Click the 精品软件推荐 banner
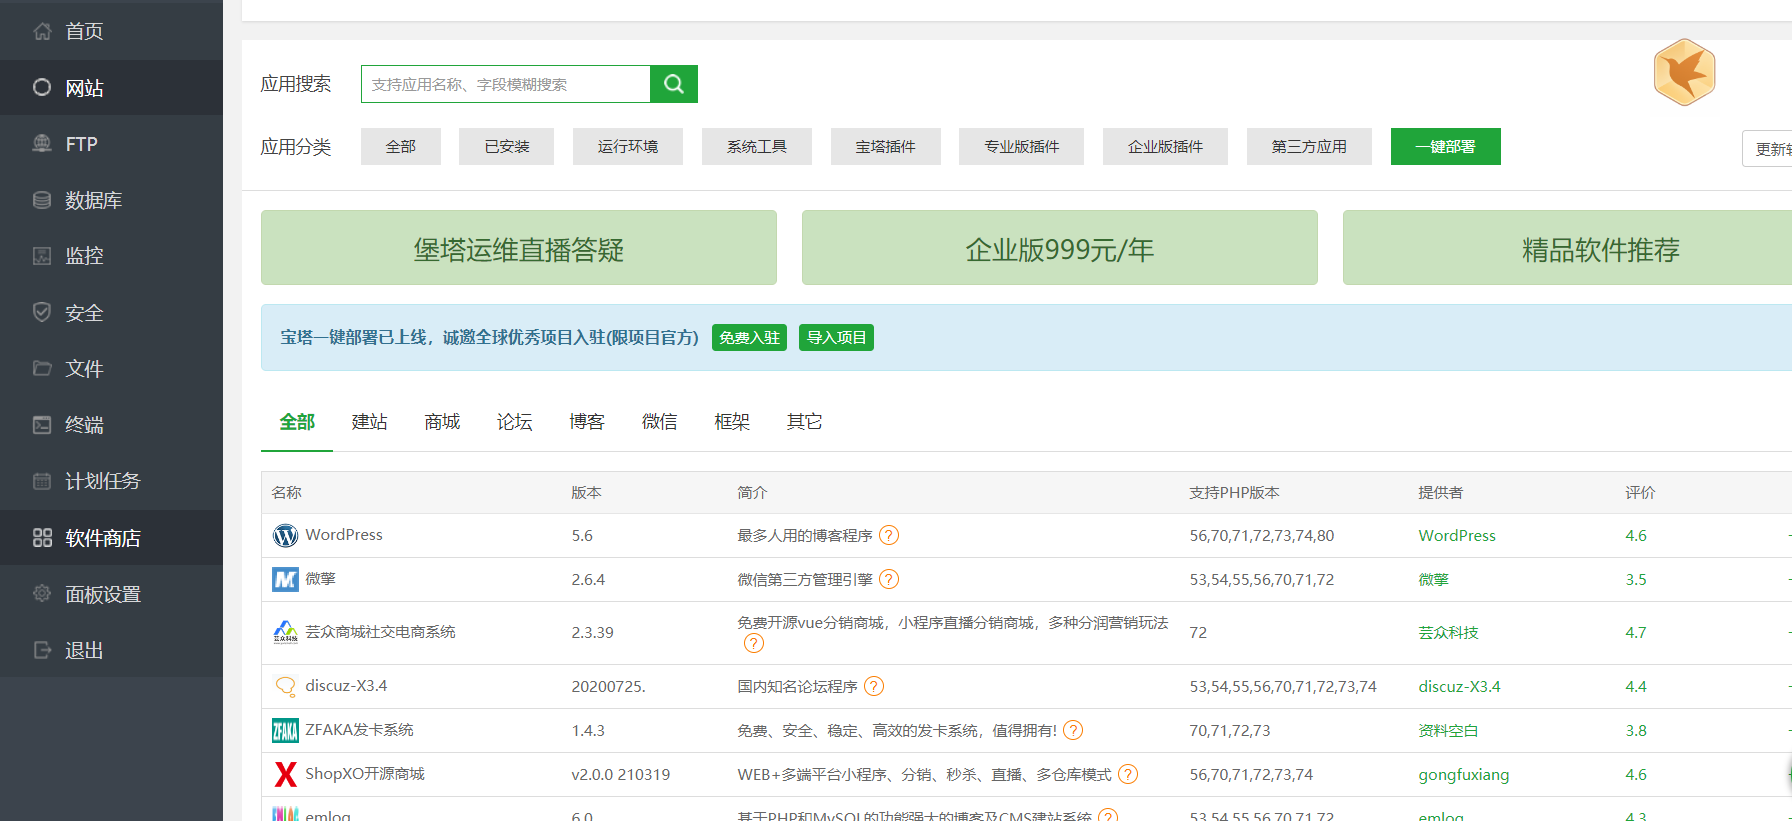The image size is (1792, 821). coord(1568,248)
